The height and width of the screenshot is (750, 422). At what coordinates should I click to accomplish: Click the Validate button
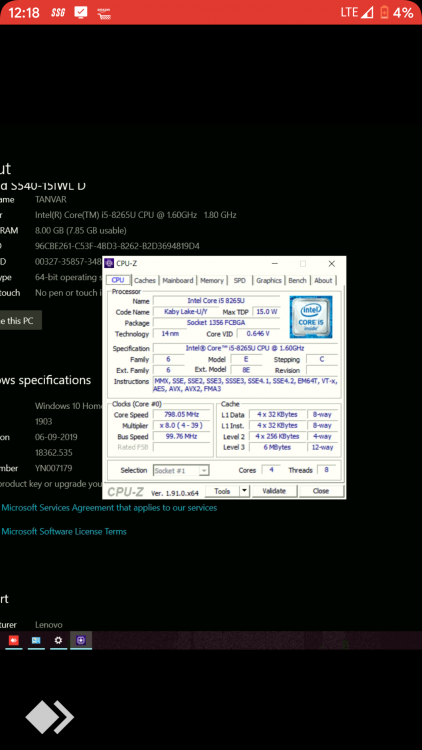coord(274,491)
